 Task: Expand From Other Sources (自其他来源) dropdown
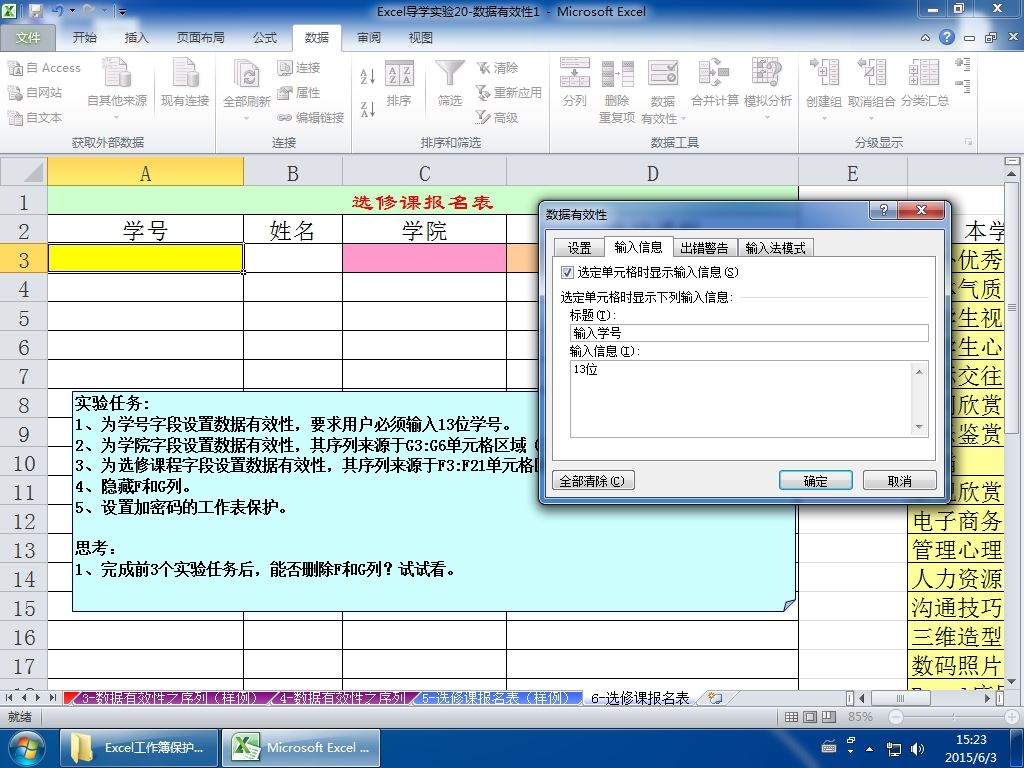tap(116, 118)
